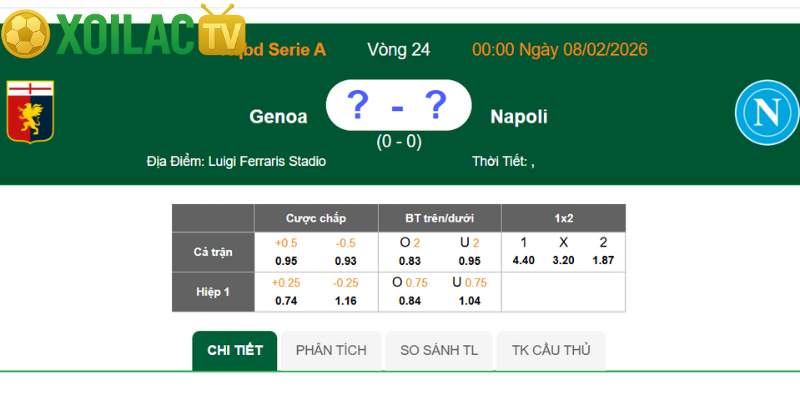Choose the 1x2 away win odds 1.87

(603, 252)
